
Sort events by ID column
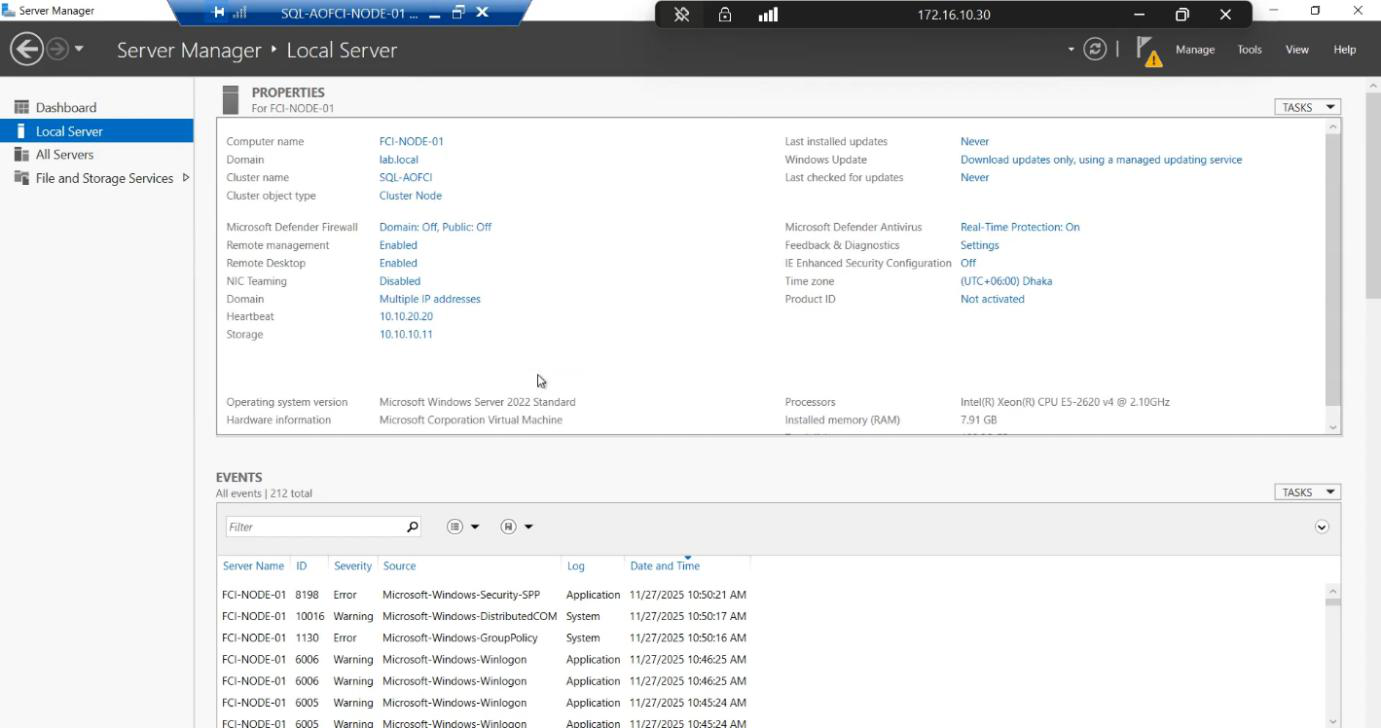tap(302, 566)
